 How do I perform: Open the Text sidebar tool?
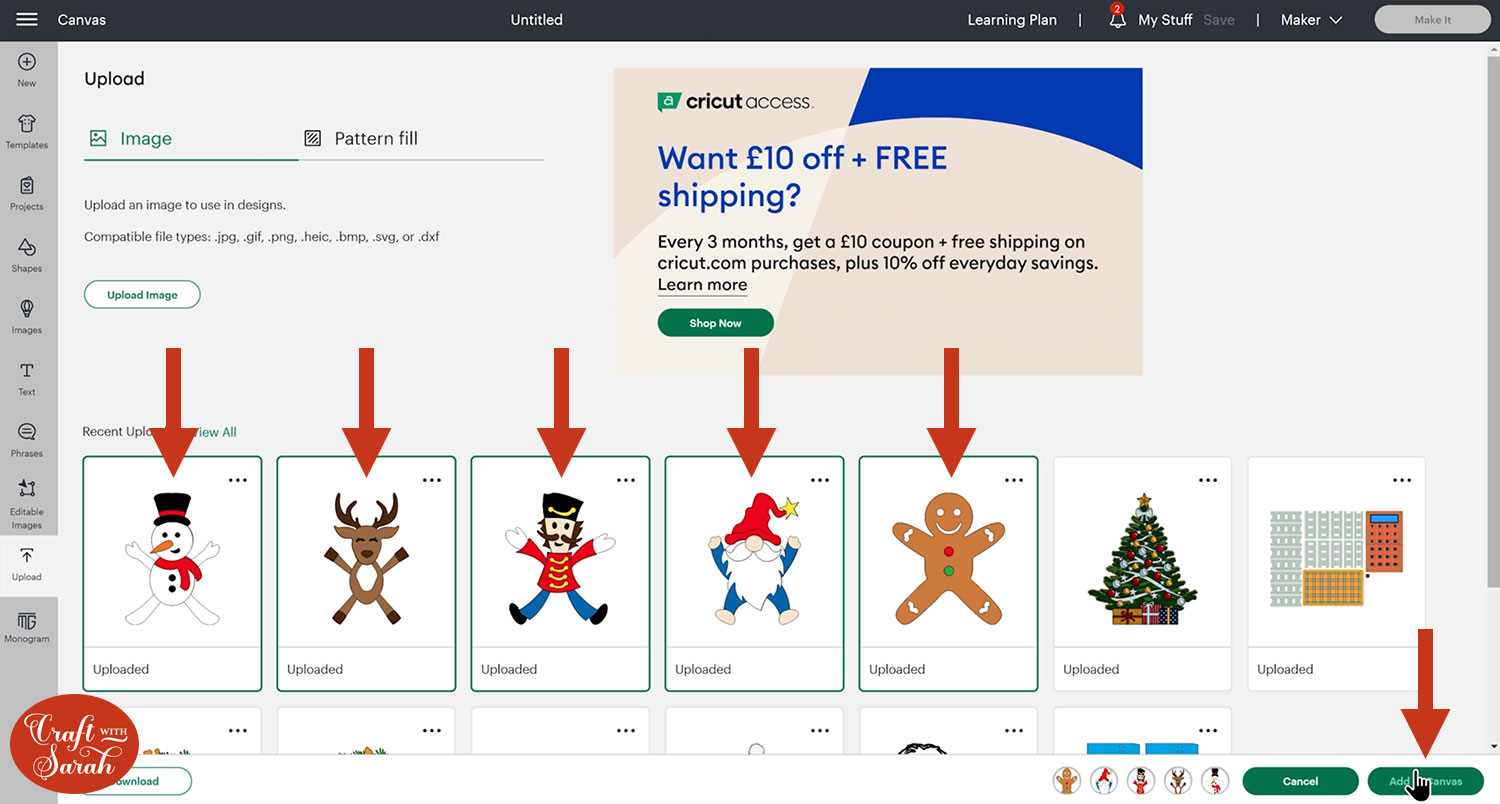[x=27, y=379]
